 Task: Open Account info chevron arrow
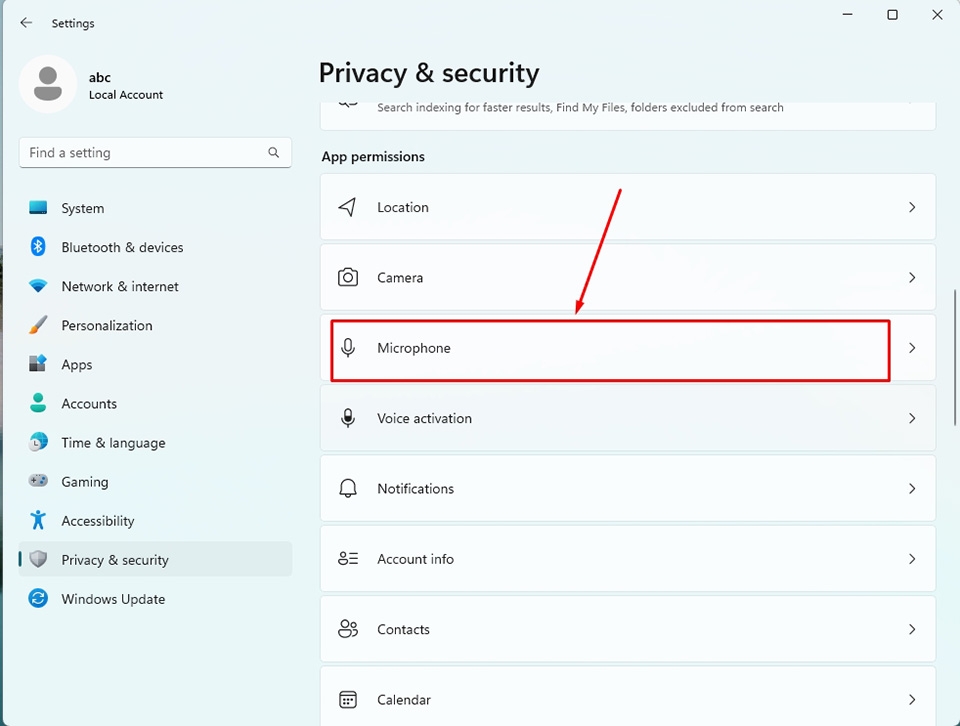pyautogui.click(x=912, y=559)
